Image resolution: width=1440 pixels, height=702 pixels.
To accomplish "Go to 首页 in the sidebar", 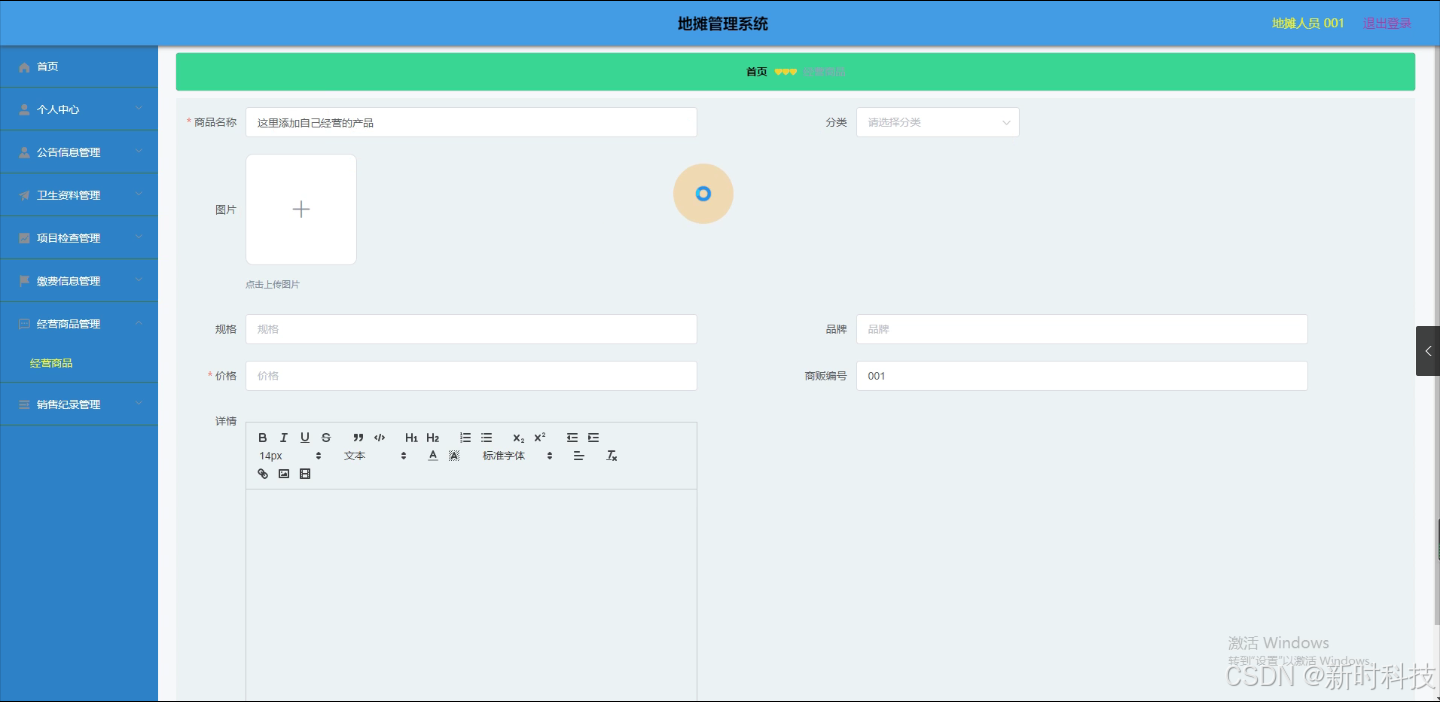I will tap(79, 66).
